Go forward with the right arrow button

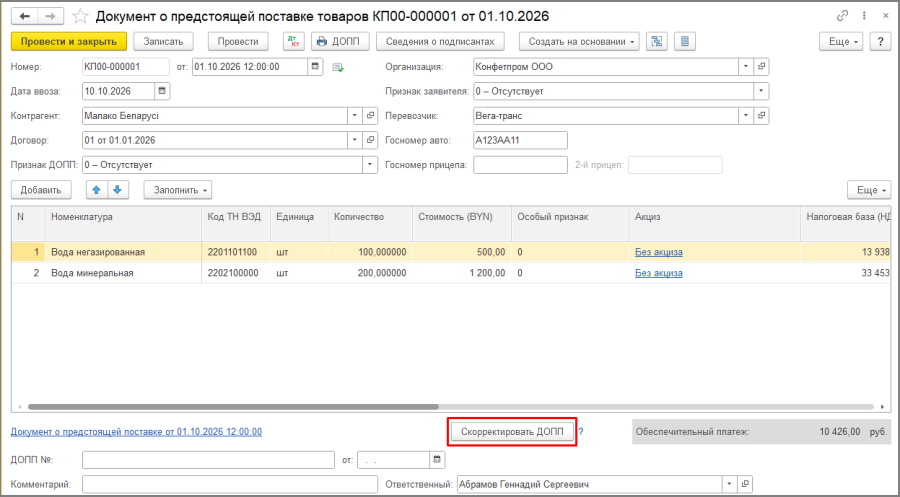click(x=51, y=16)
